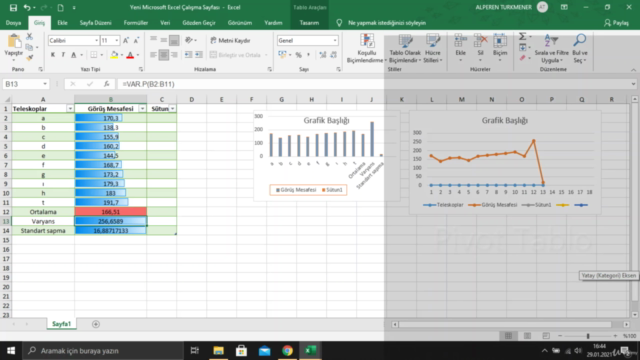Collapse the ribbon with chevron
640x360 pixels.
633,70
